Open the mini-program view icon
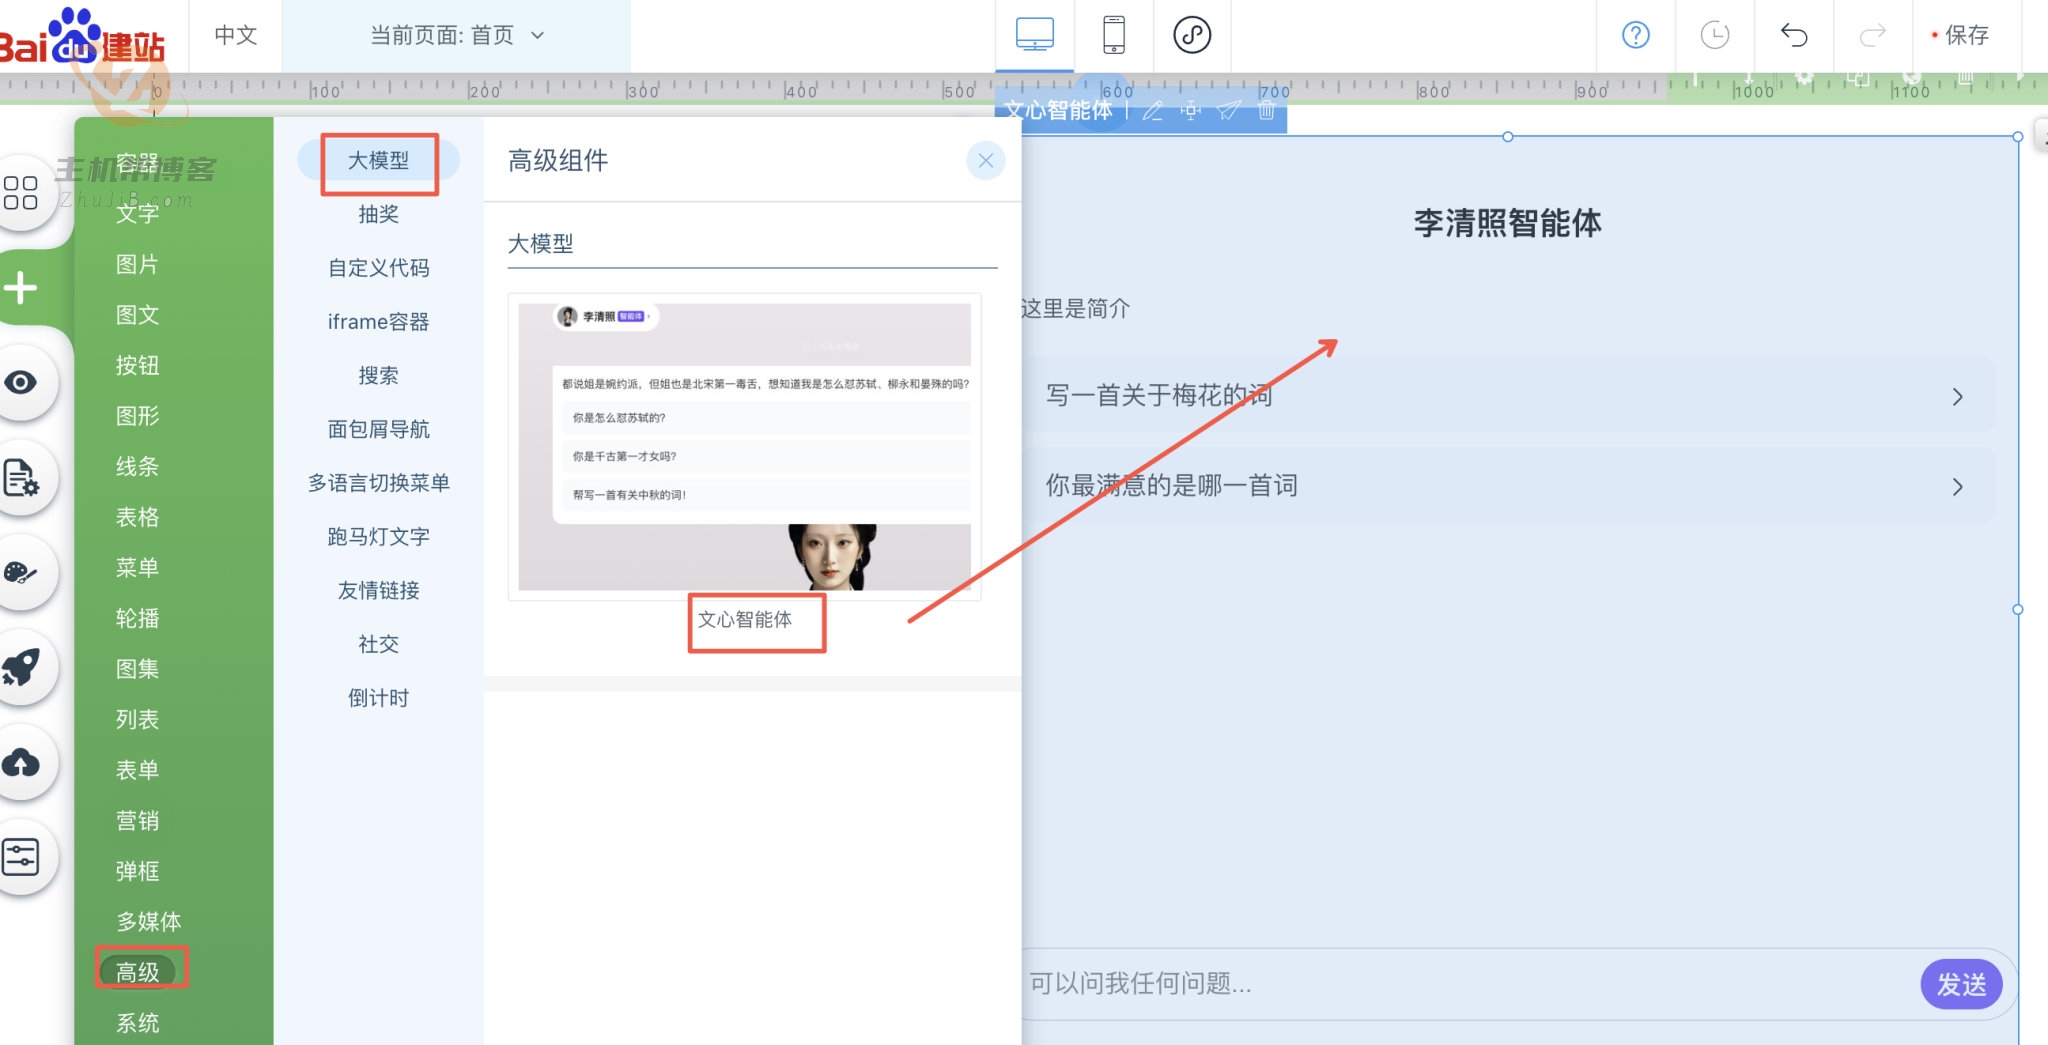 [1192, 35]
